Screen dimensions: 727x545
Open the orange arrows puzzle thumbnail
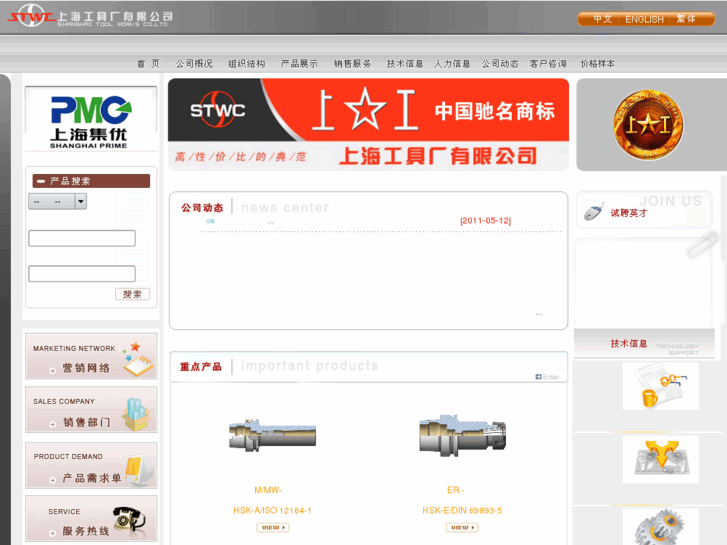pos(660,459)
